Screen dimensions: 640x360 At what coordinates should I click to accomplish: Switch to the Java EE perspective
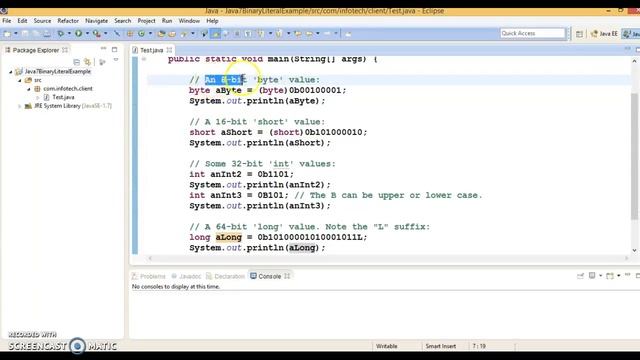pos(604,34)
